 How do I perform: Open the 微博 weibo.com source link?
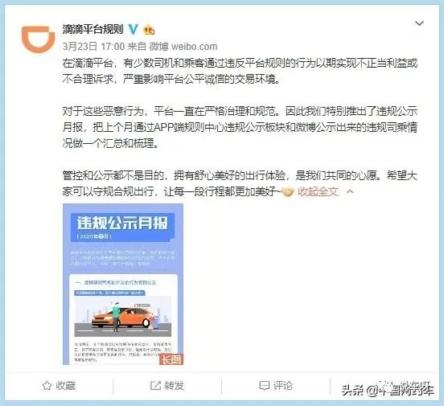coord(183,46)
